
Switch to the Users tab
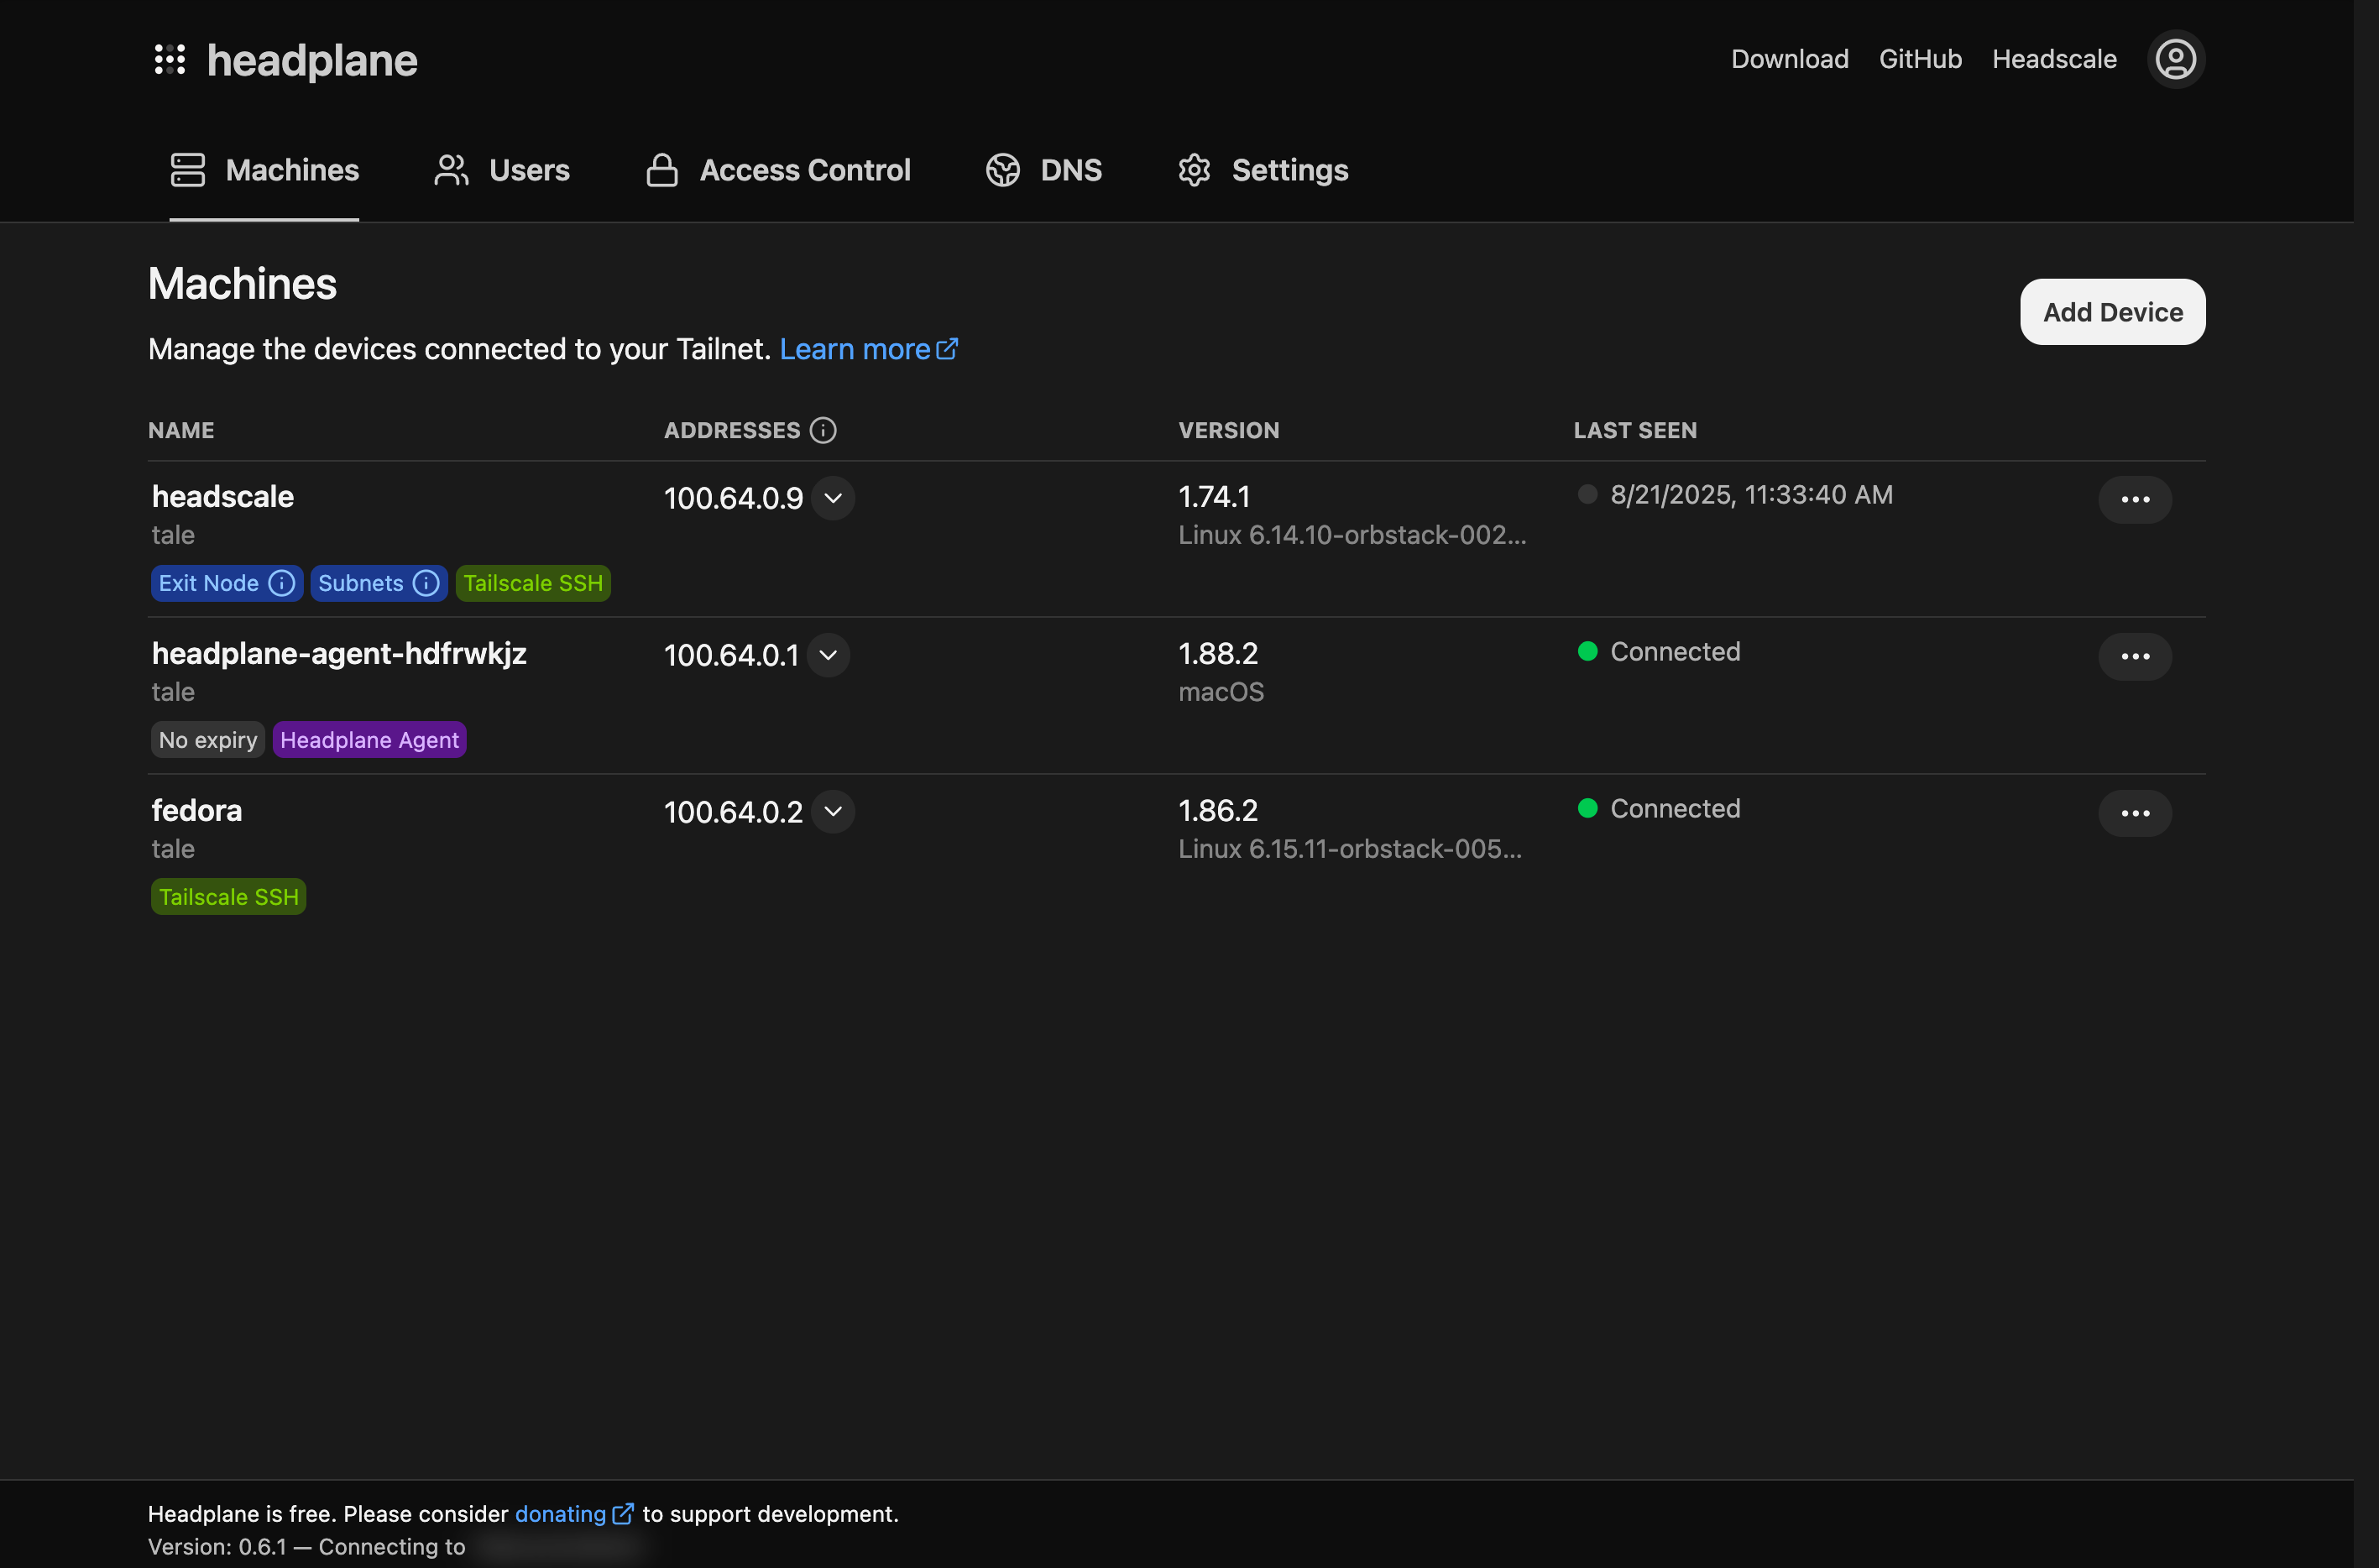click(502, 170)
